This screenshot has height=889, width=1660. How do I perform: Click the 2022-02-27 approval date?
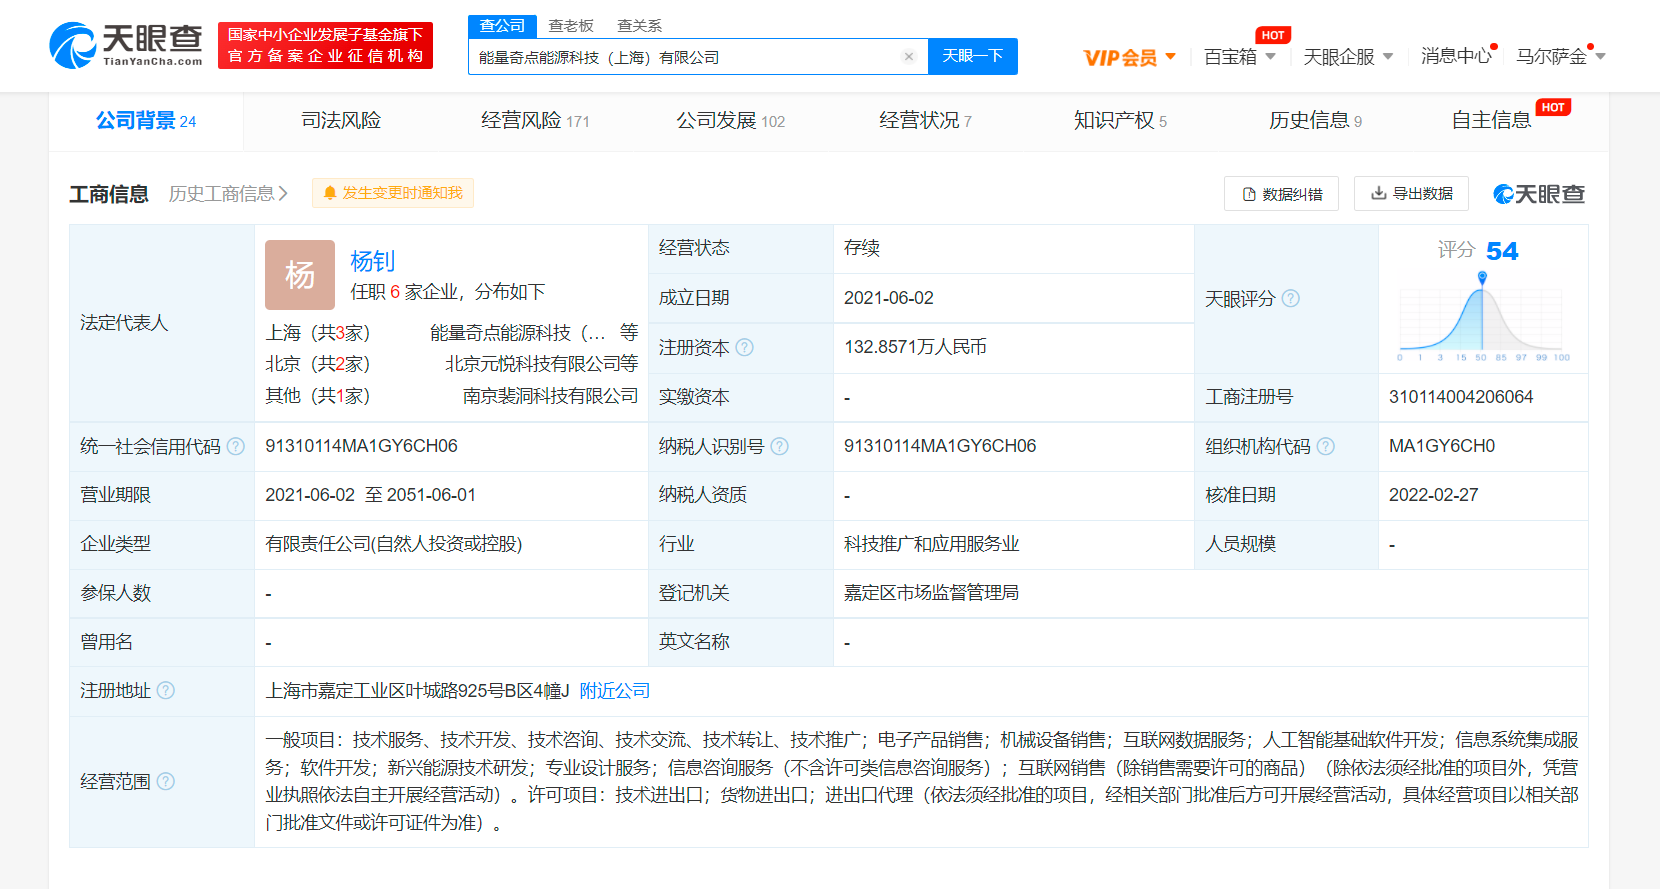pos(1434,495)
